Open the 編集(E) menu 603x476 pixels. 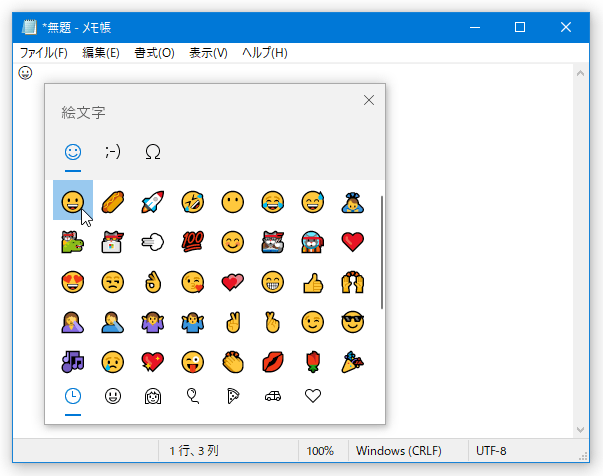[101, 53]
